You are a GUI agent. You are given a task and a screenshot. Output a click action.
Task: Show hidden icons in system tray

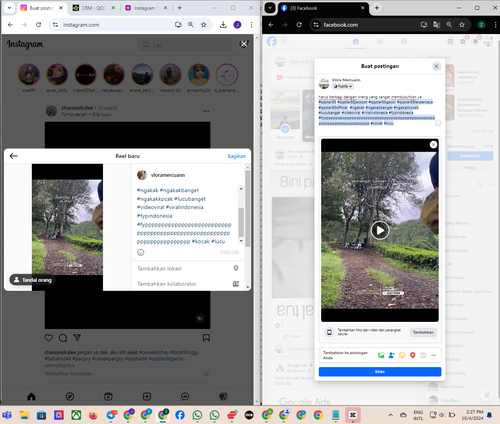[x=391, y=415]
